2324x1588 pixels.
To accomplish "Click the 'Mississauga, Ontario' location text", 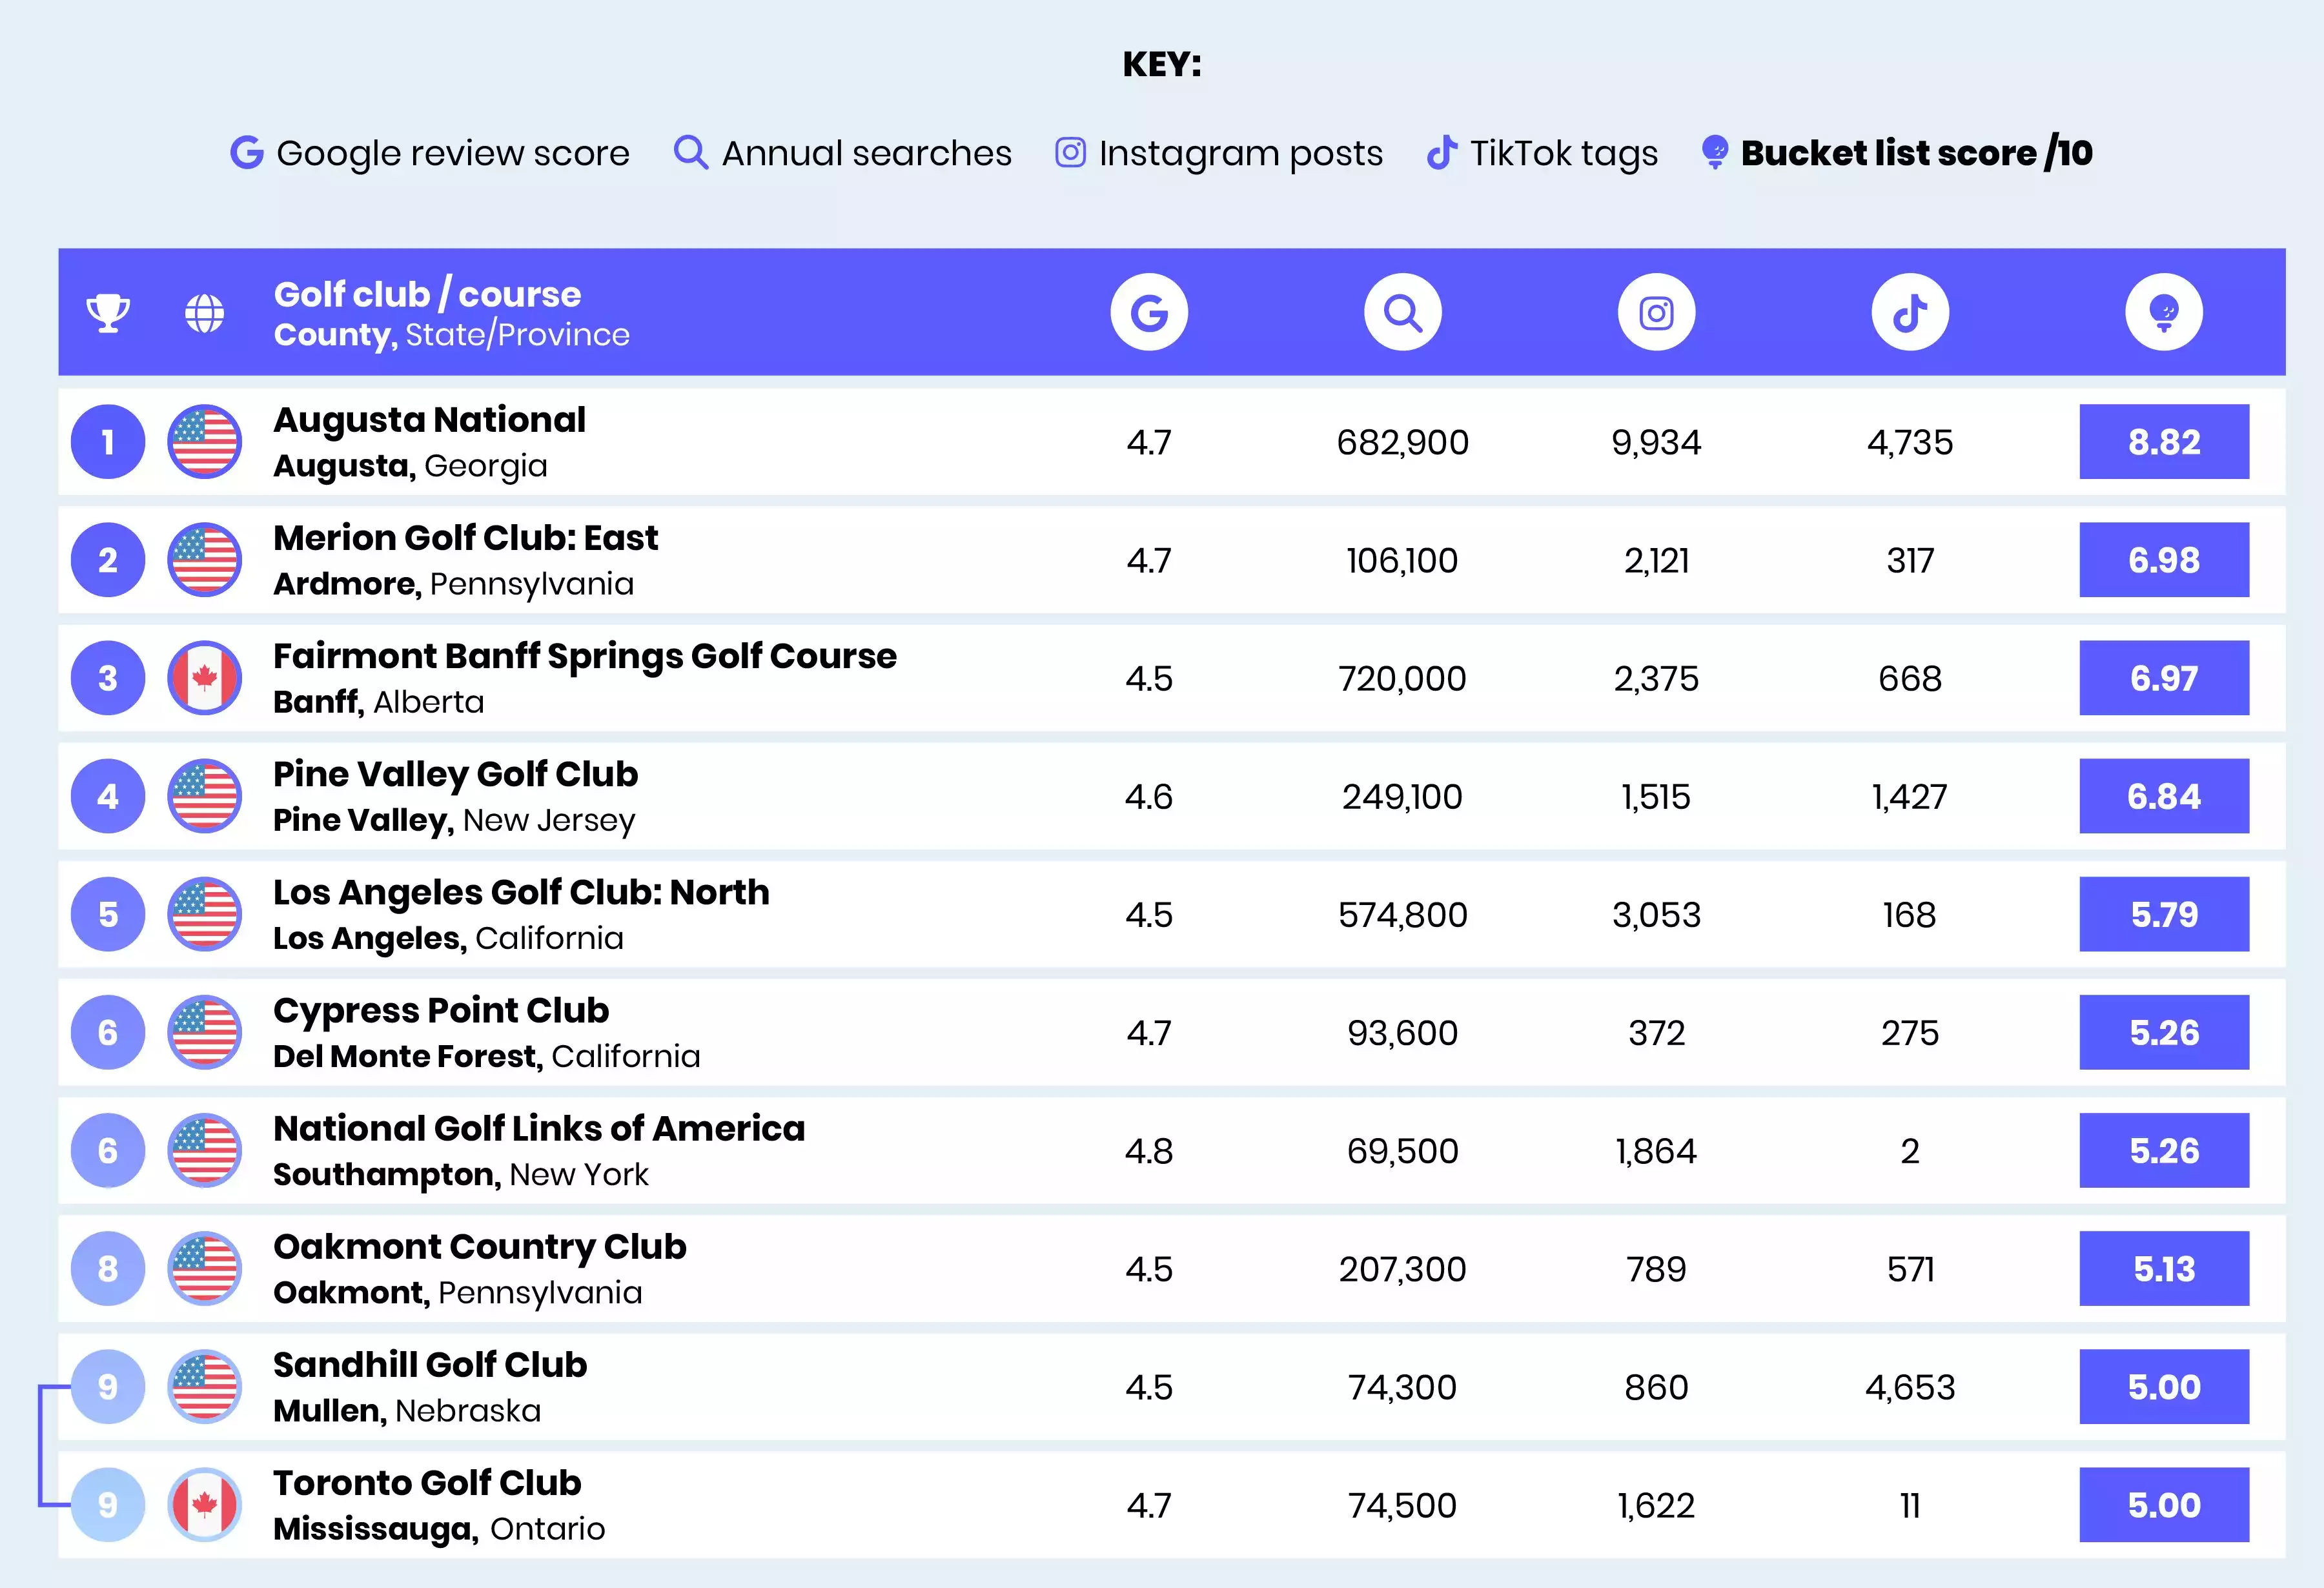I will (439, 1529).
